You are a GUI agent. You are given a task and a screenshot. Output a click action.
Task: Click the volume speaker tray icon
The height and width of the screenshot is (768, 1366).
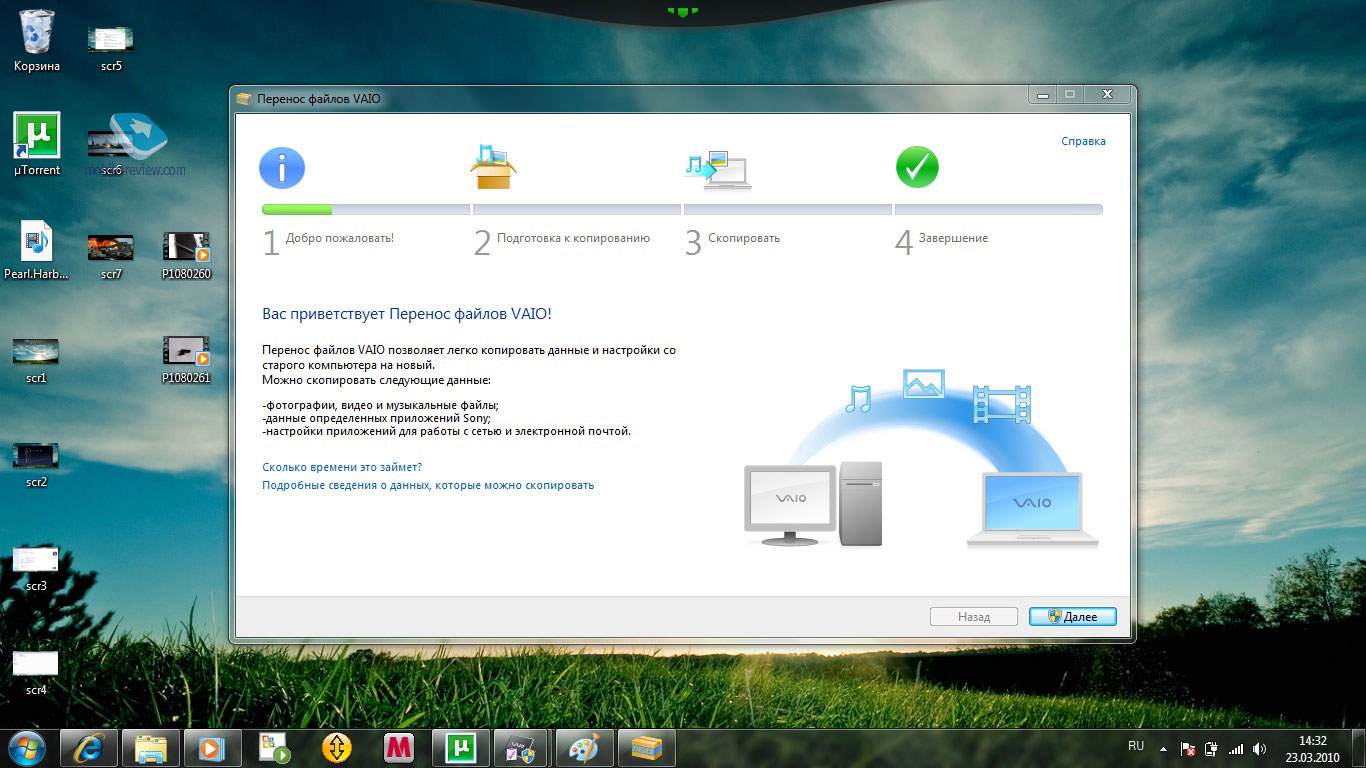[1259, 749]
